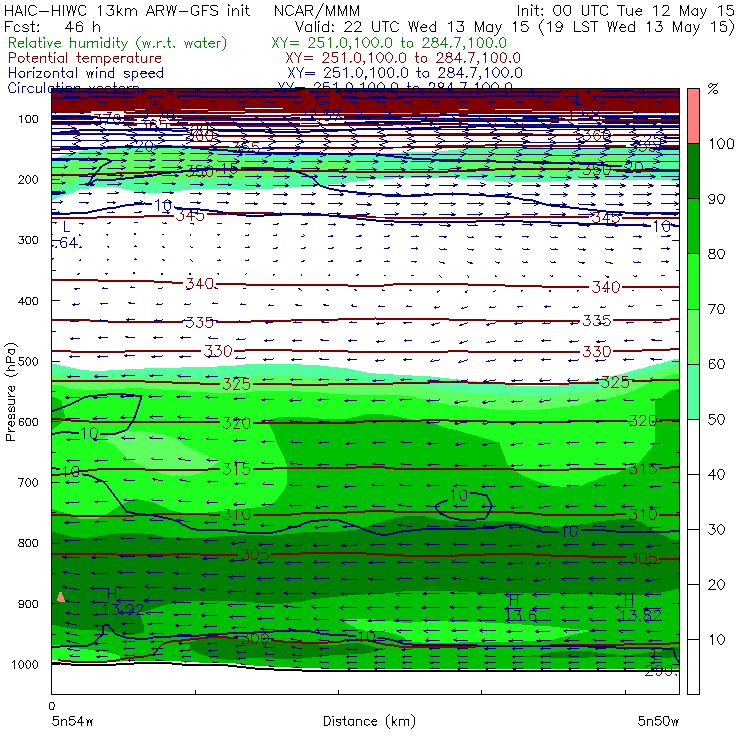Click the closed blue '10' wind contour near 740 hPa
The image size is (740, 740).
pyautogui.click(x=463, y=505)
